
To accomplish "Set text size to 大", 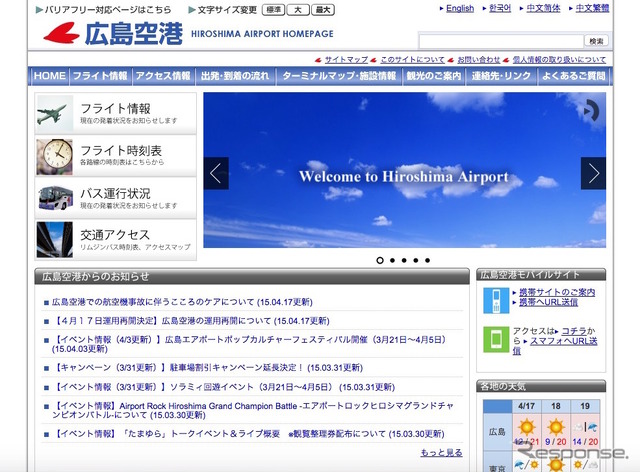I will point(298,10).
